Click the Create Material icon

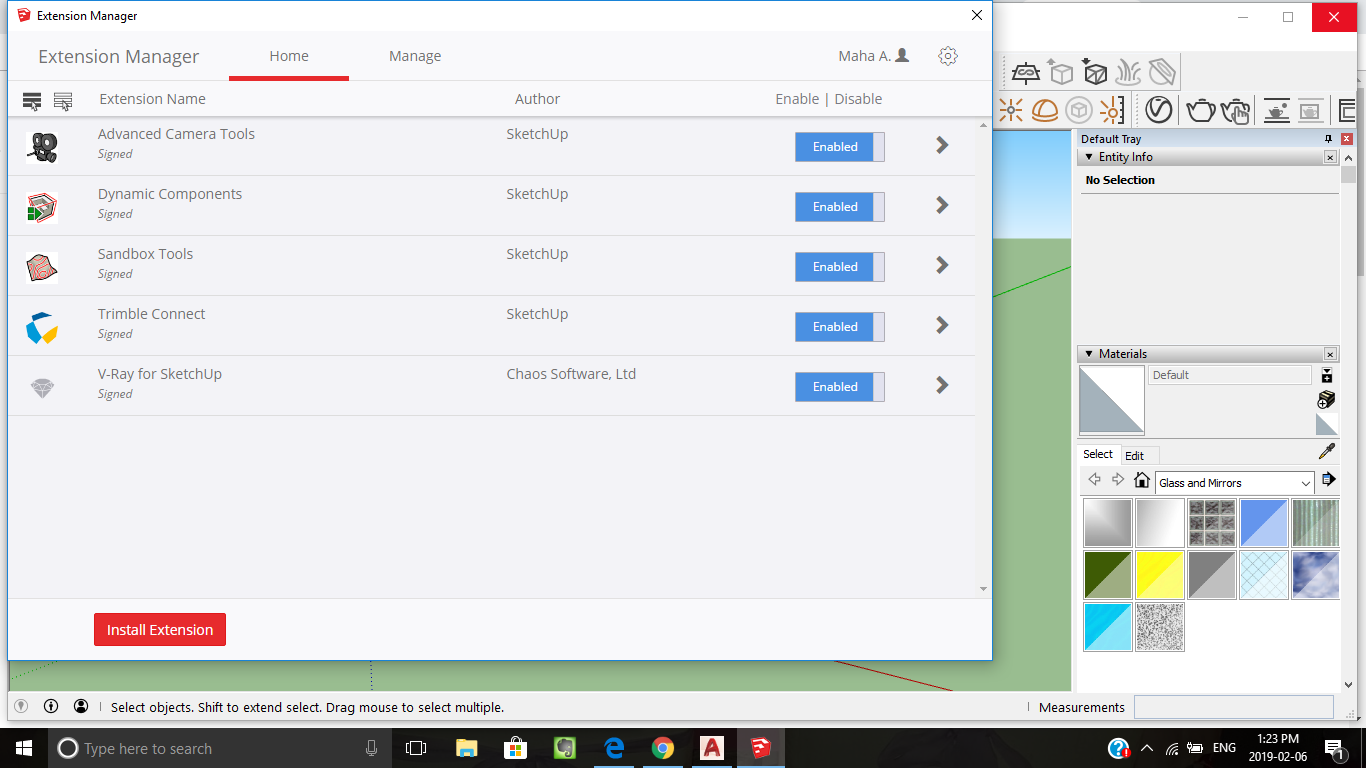click(1326, 399)
